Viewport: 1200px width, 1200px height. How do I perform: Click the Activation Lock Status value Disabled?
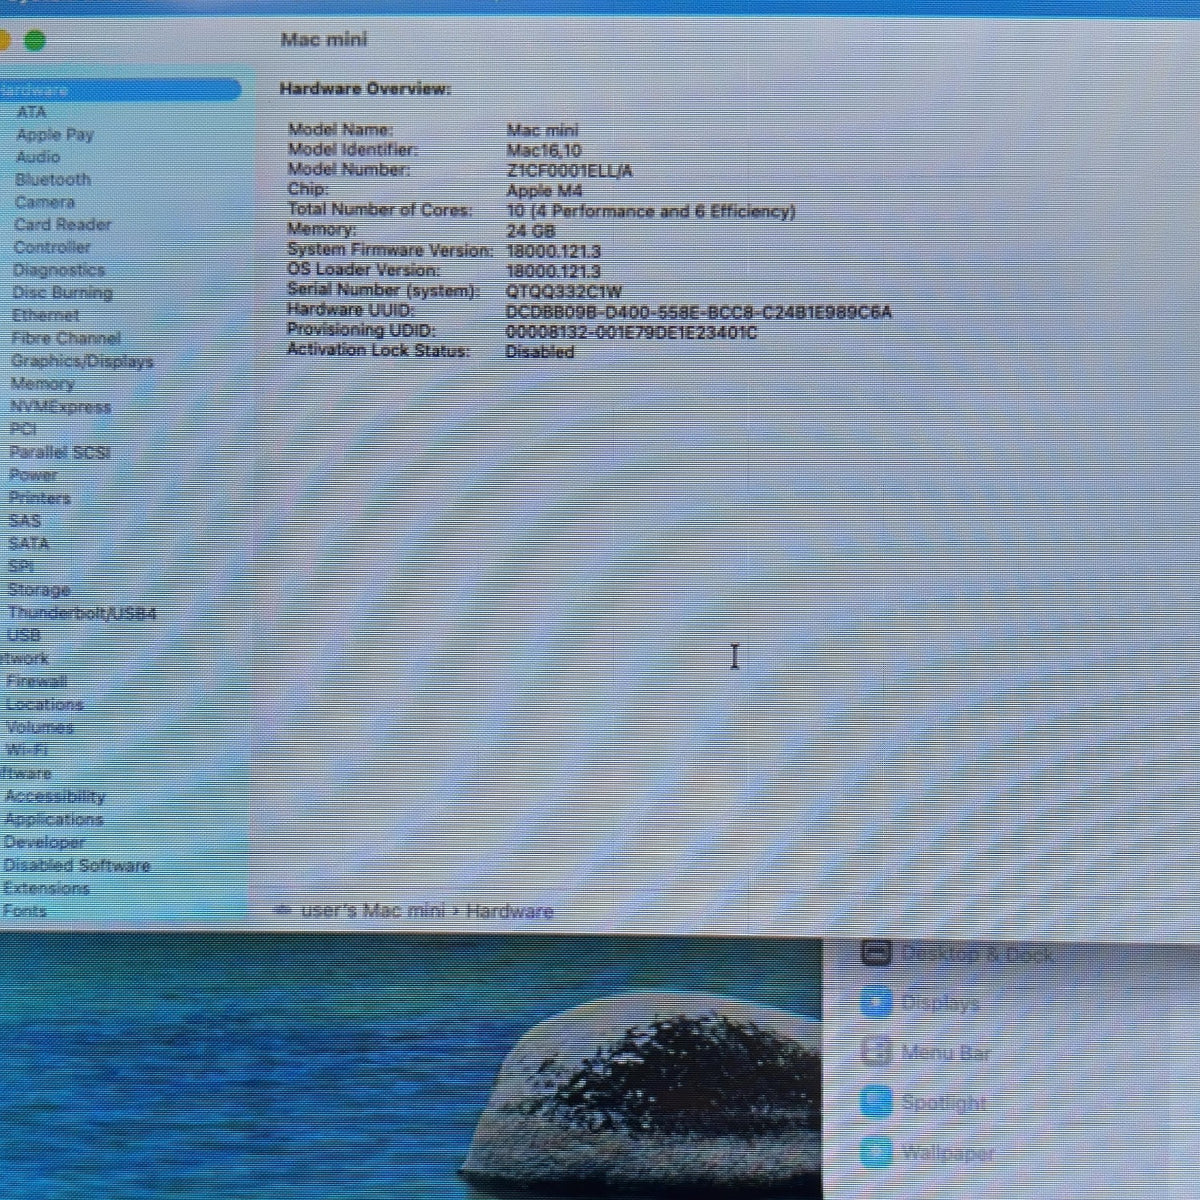(x=540, y=352)
